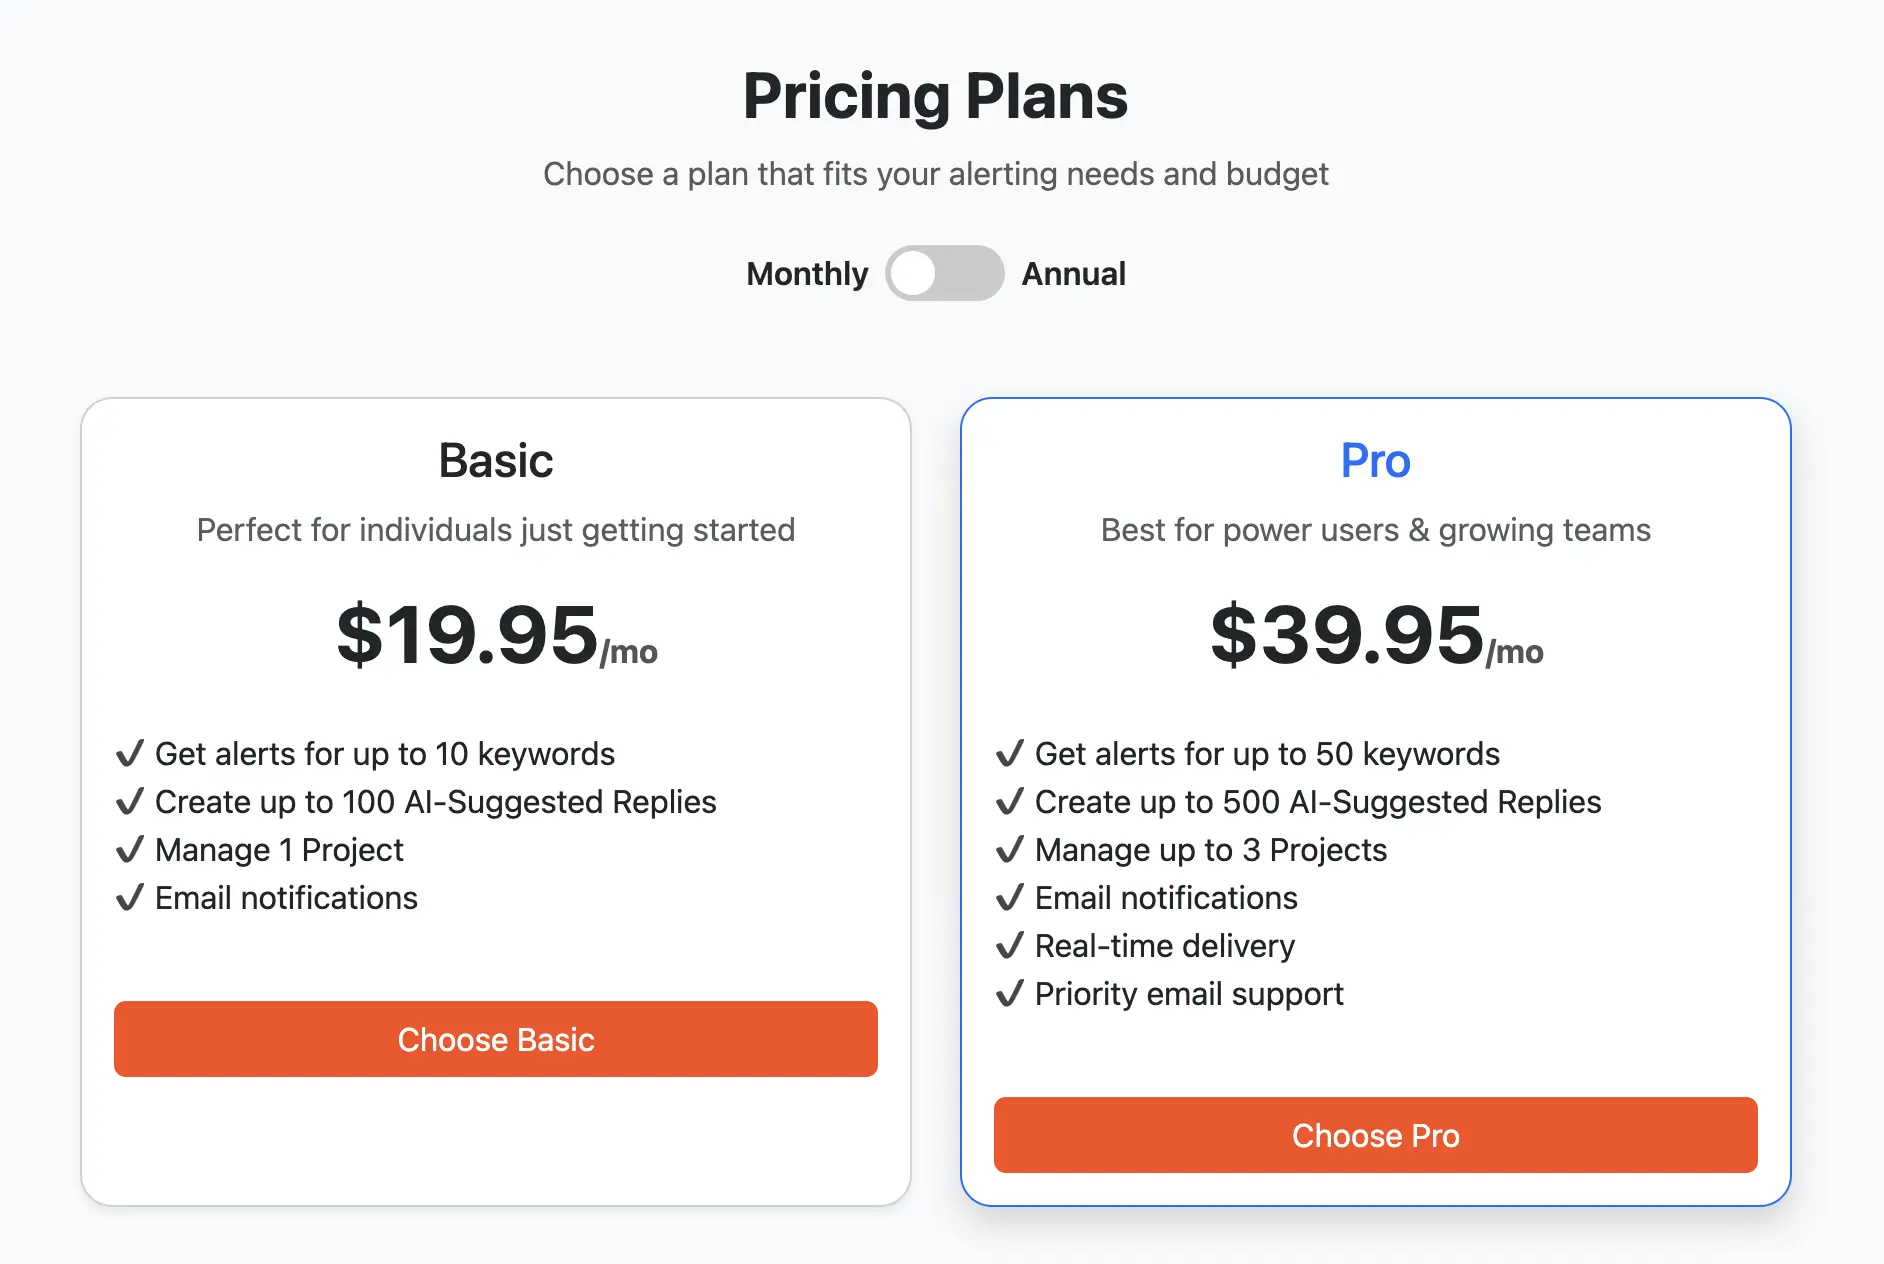
Task: Click the checkmark next to Manage up to 3 Projects
Action: pyautogui.click(x=1010, y=849)
